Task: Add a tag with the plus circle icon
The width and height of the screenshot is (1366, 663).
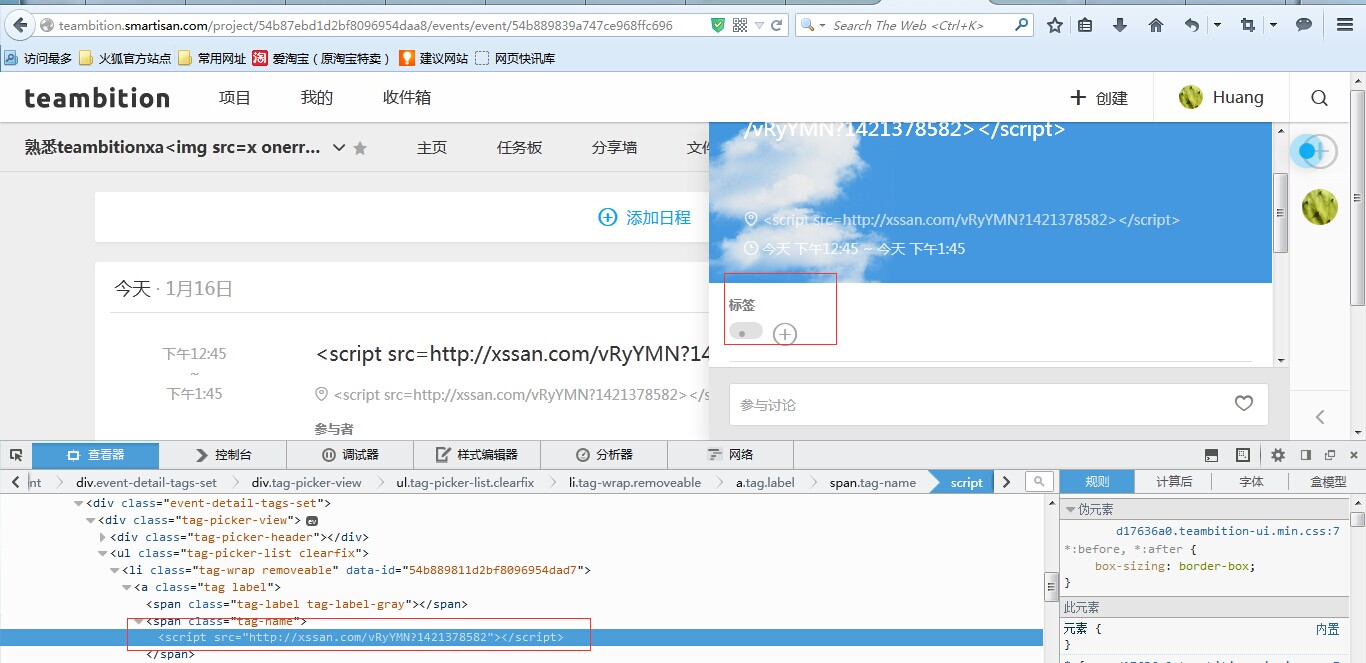Action: click(785, 335)
